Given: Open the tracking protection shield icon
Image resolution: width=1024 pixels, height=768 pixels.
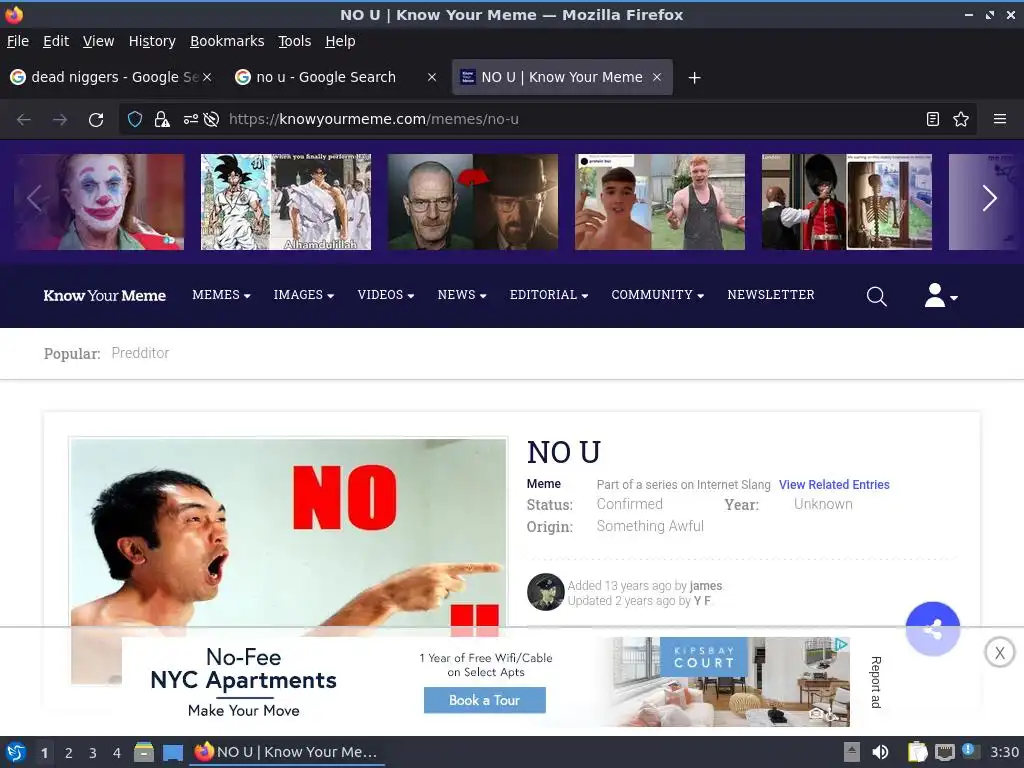Looking at the screenshot, I should click(x=135, y=120).
